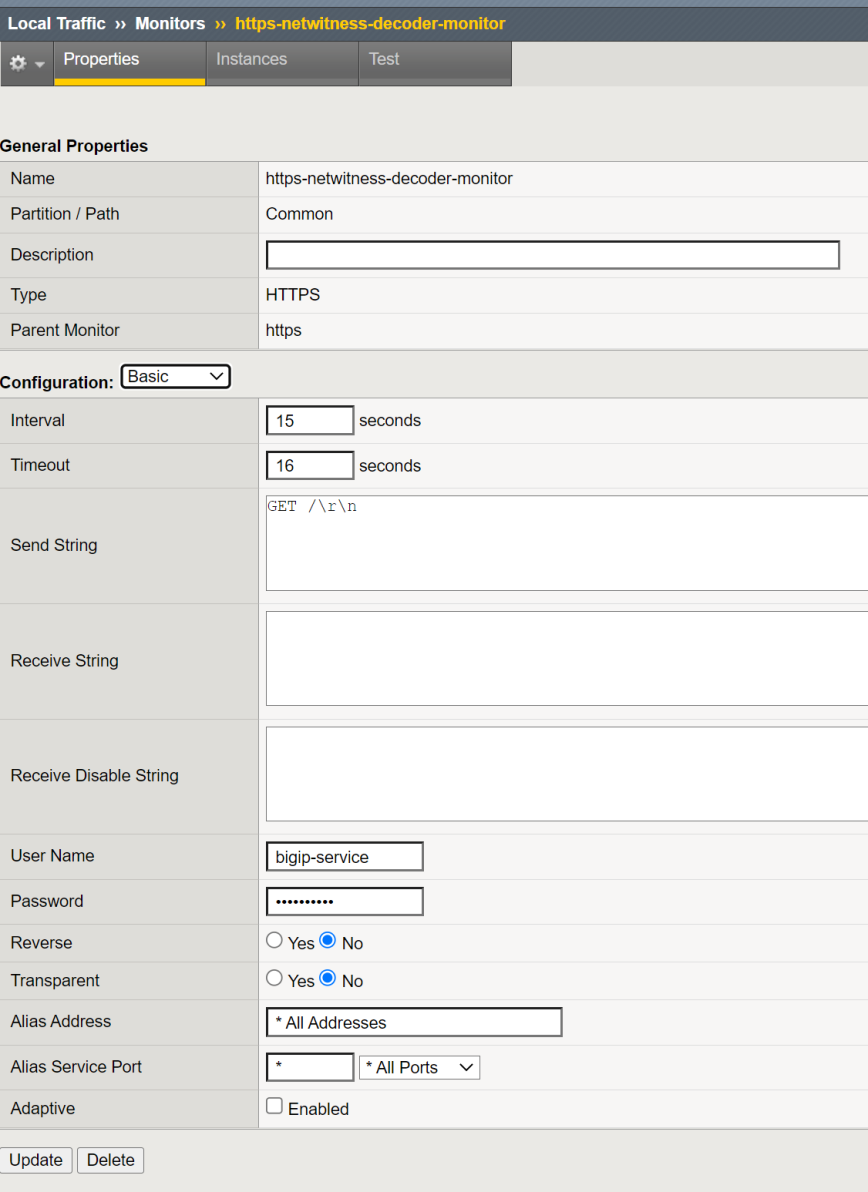Click inside the Receive String textarea
Screen dimensions: 868x1192
[x=566, y=659]
